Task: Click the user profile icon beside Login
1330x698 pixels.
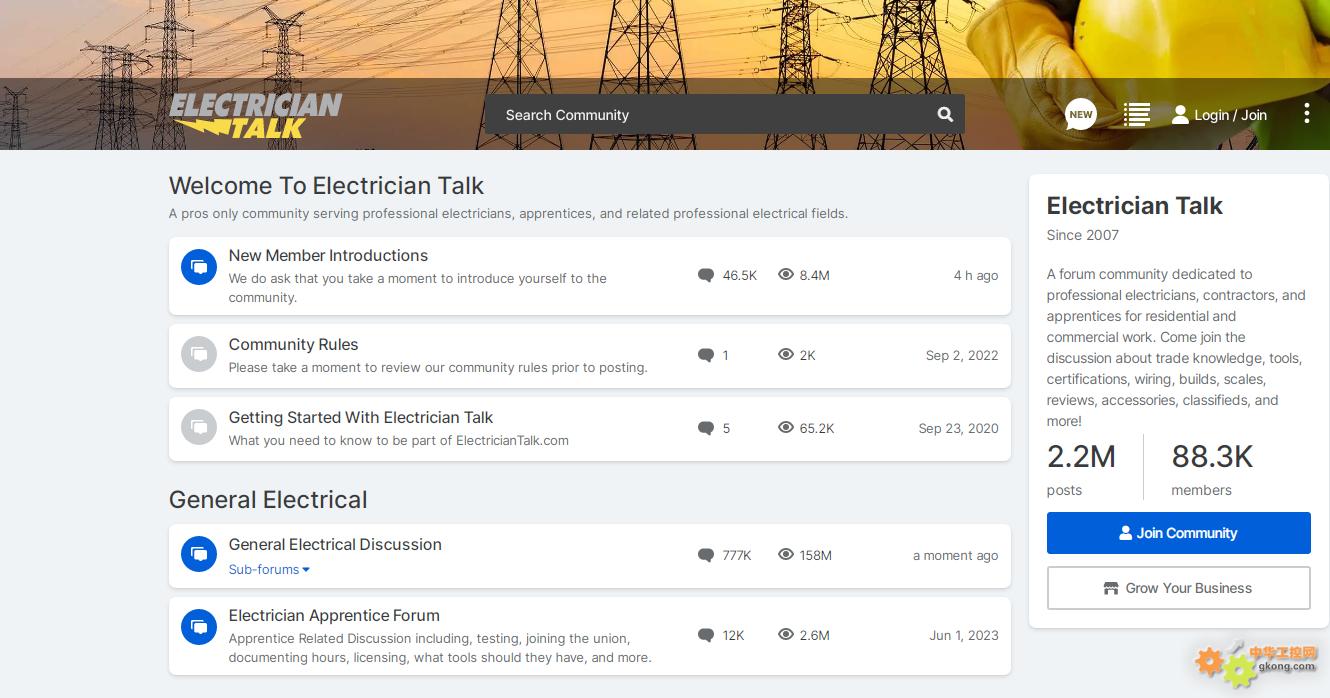Action: [1180, 115]
